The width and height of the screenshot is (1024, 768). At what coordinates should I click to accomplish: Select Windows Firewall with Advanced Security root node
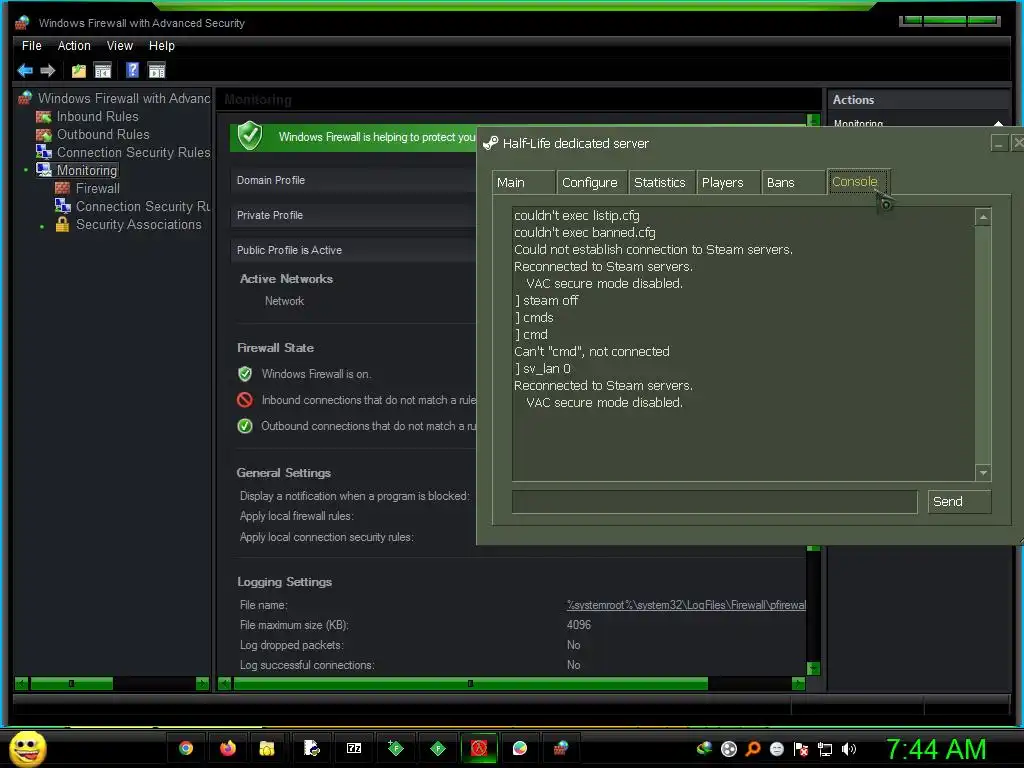123,99
